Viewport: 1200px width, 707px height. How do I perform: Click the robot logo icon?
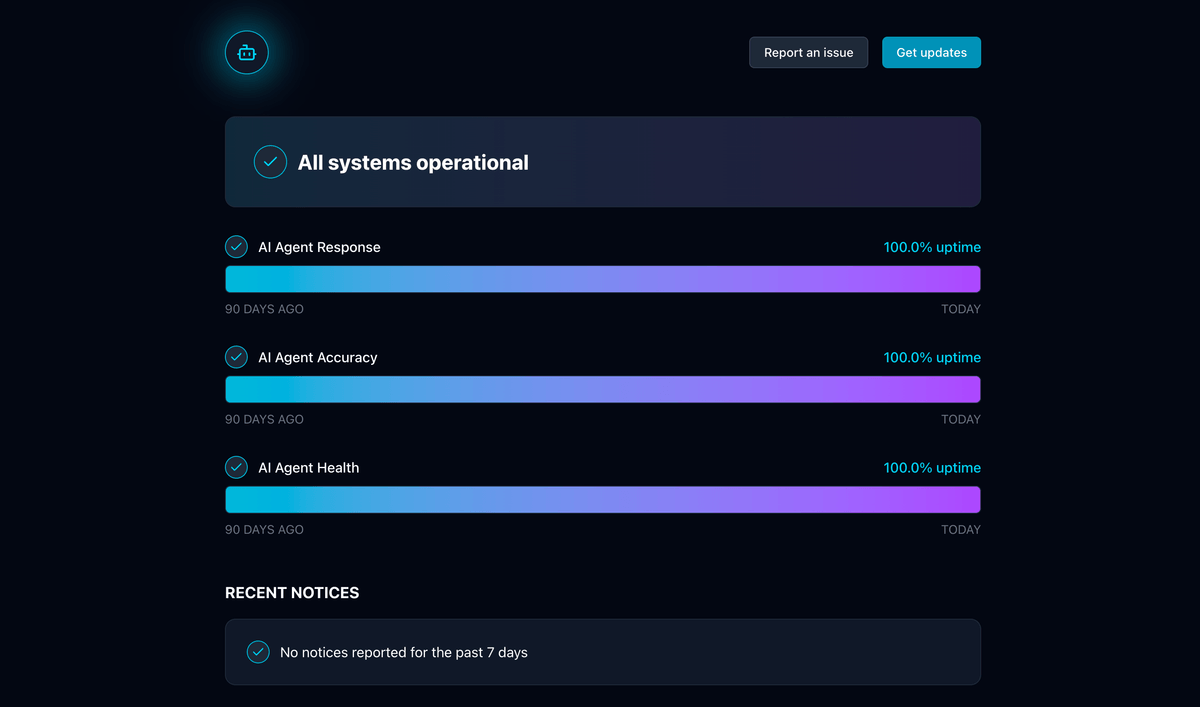point(247,52)
